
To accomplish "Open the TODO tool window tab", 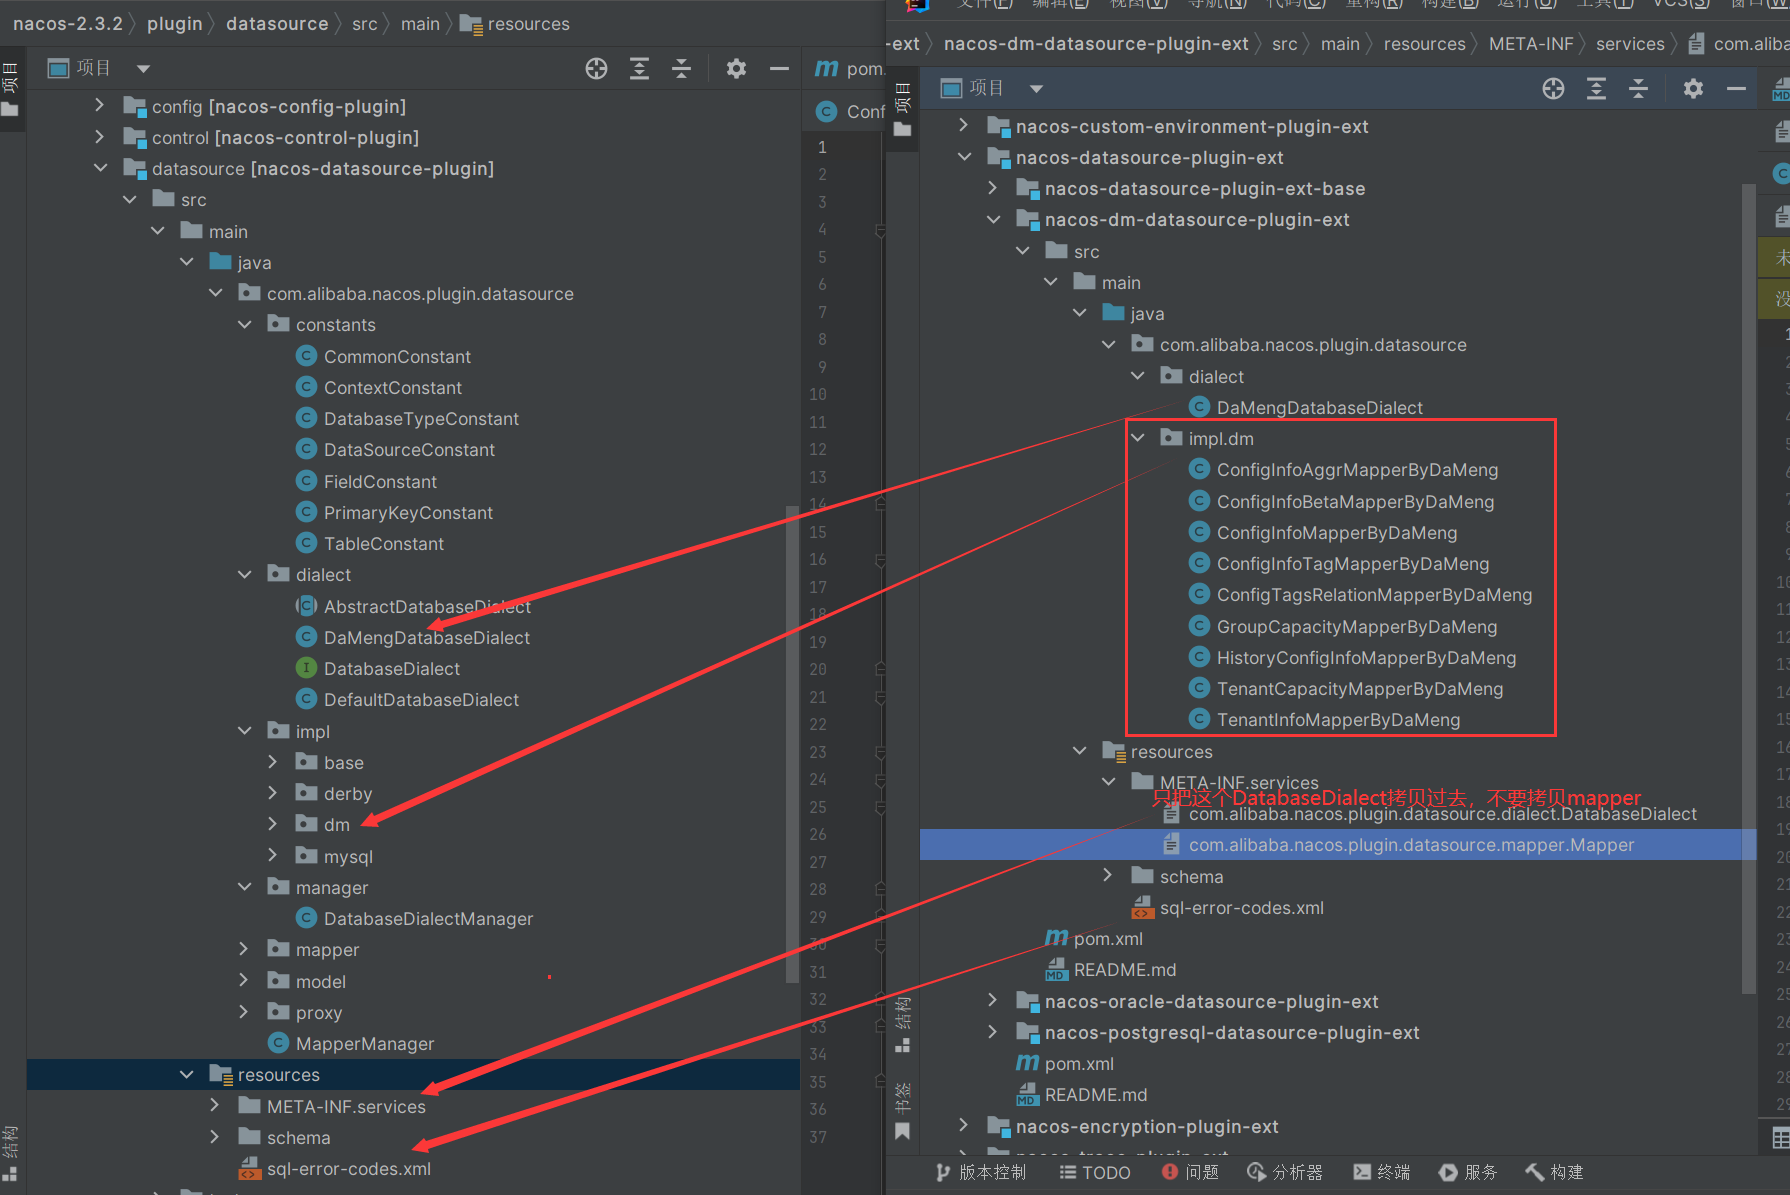I will click(1095, 1172).
